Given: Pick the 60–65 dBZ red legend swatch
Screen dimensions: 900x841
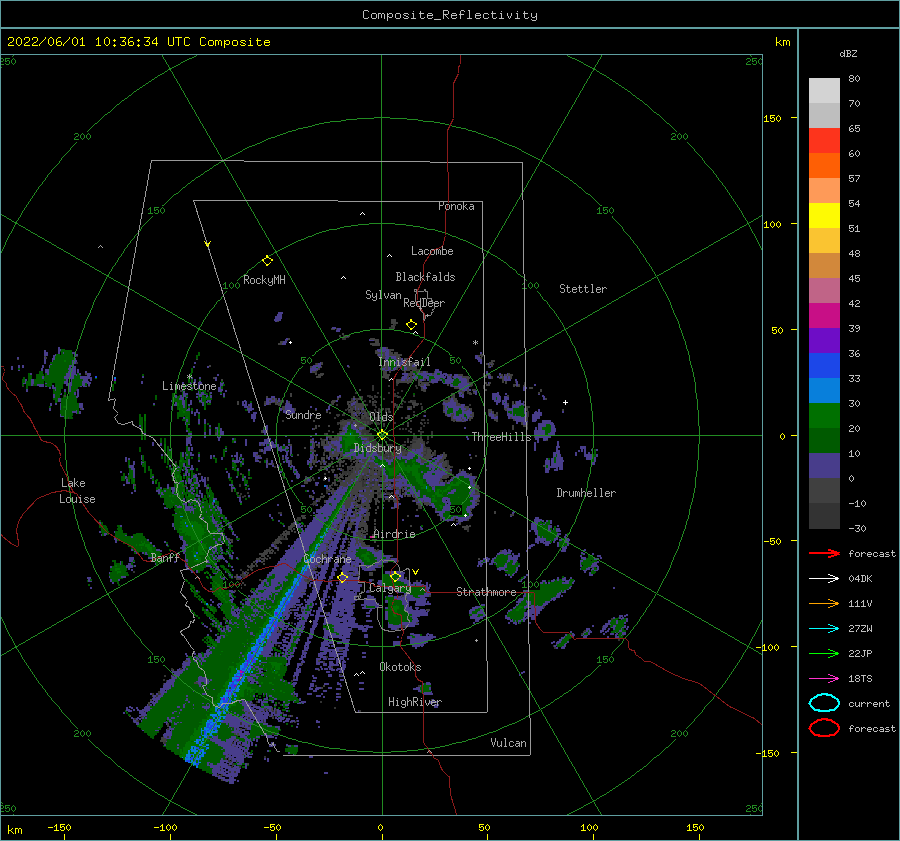Looking at the screenshot, I should [x=824, y=141].
